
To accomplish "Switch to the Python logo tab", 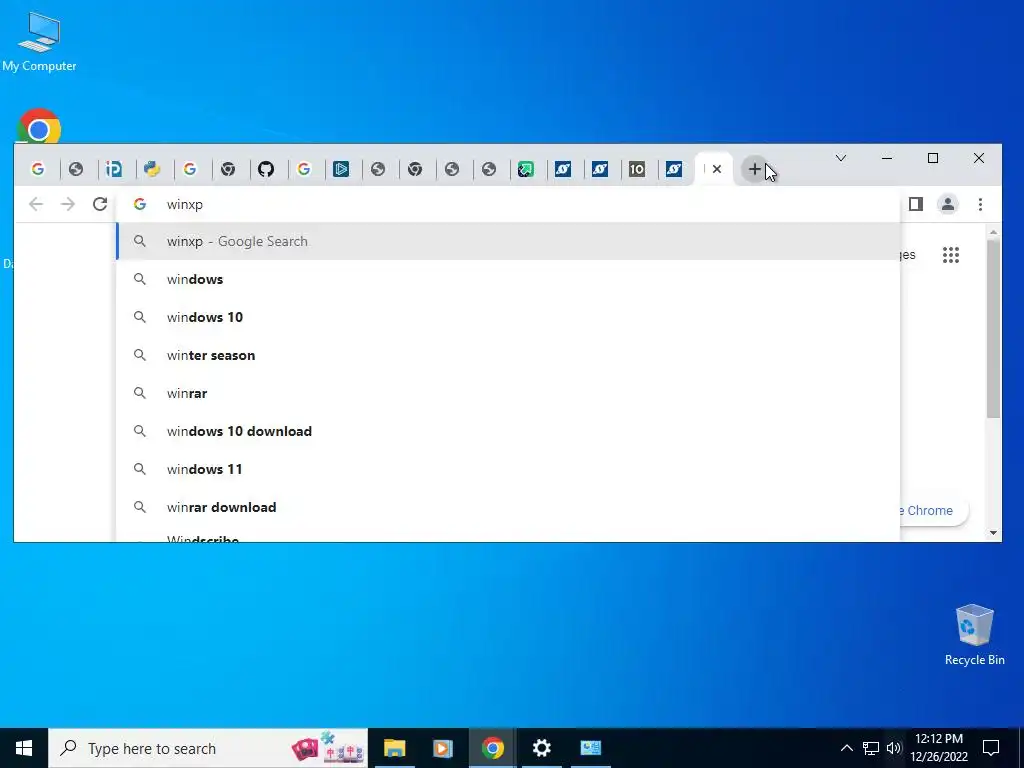I will point(152,170).
